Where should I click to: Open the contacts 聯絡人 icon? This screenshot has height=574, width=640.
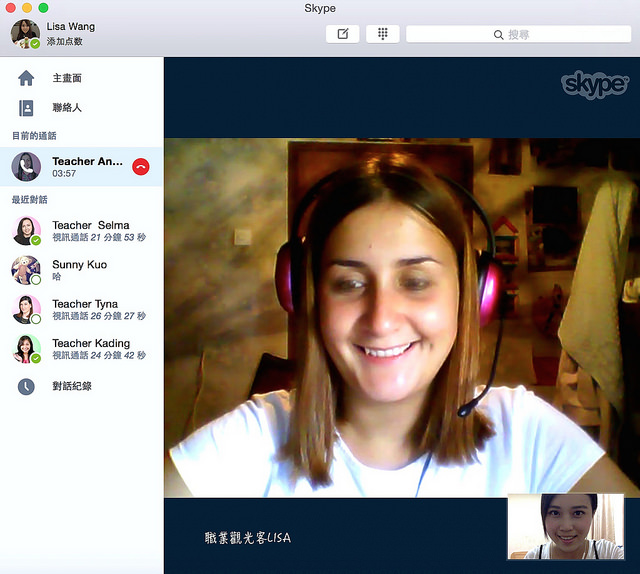point(26,108)
